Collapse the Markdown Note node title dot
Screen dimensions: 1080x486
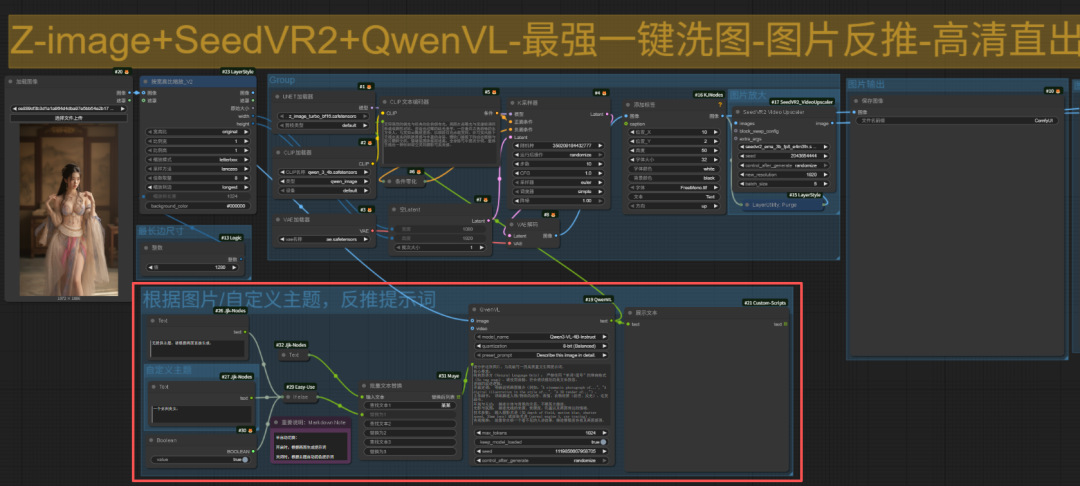click(x=276, y=422)
